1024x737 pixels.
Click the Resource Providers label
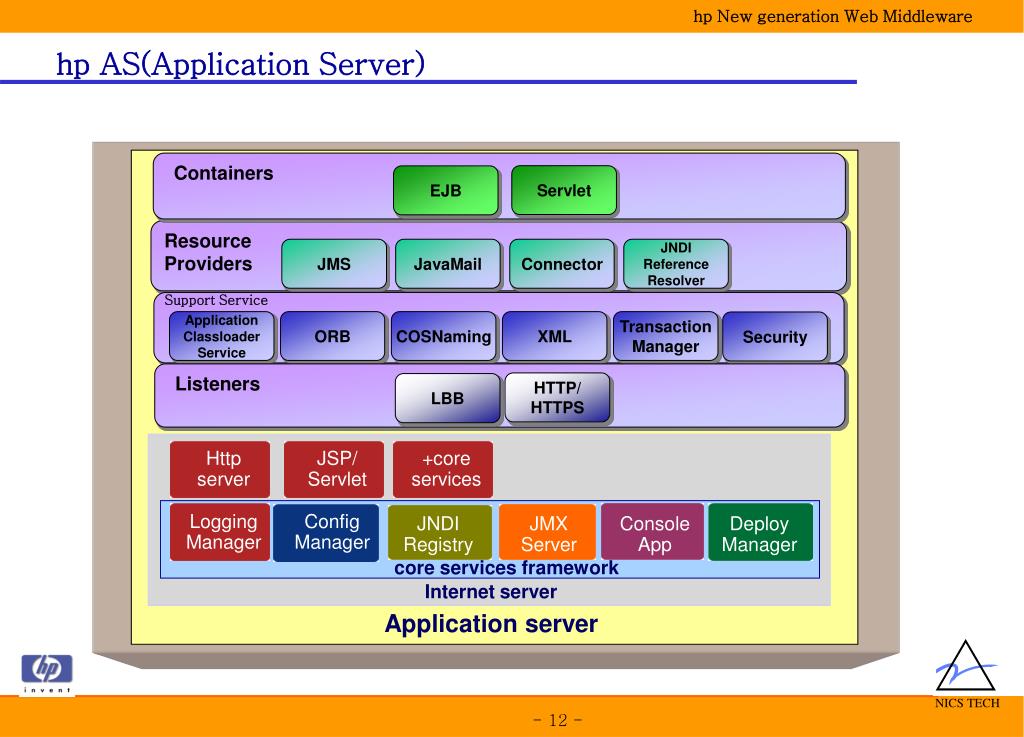click(208, 252)
